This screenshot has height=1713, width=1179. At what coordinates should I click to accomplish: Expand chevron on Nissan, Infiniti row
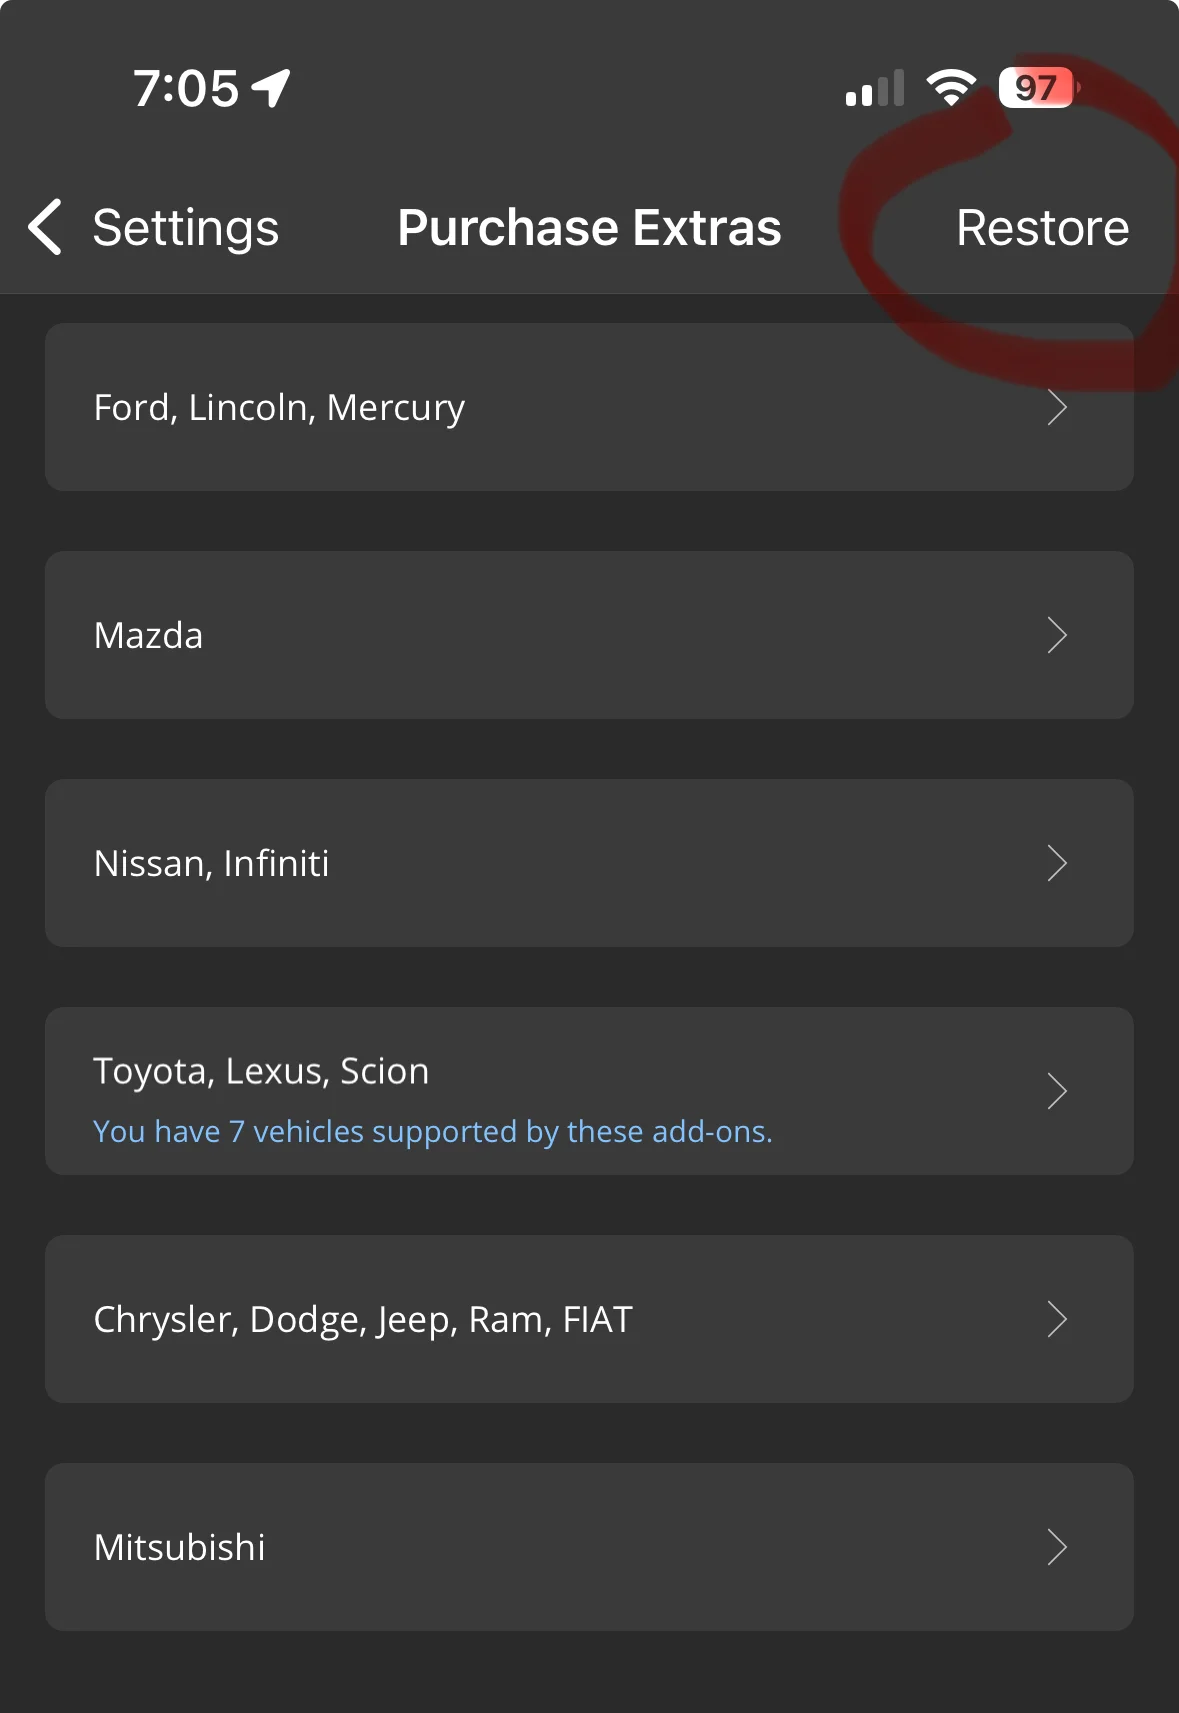1057,863
